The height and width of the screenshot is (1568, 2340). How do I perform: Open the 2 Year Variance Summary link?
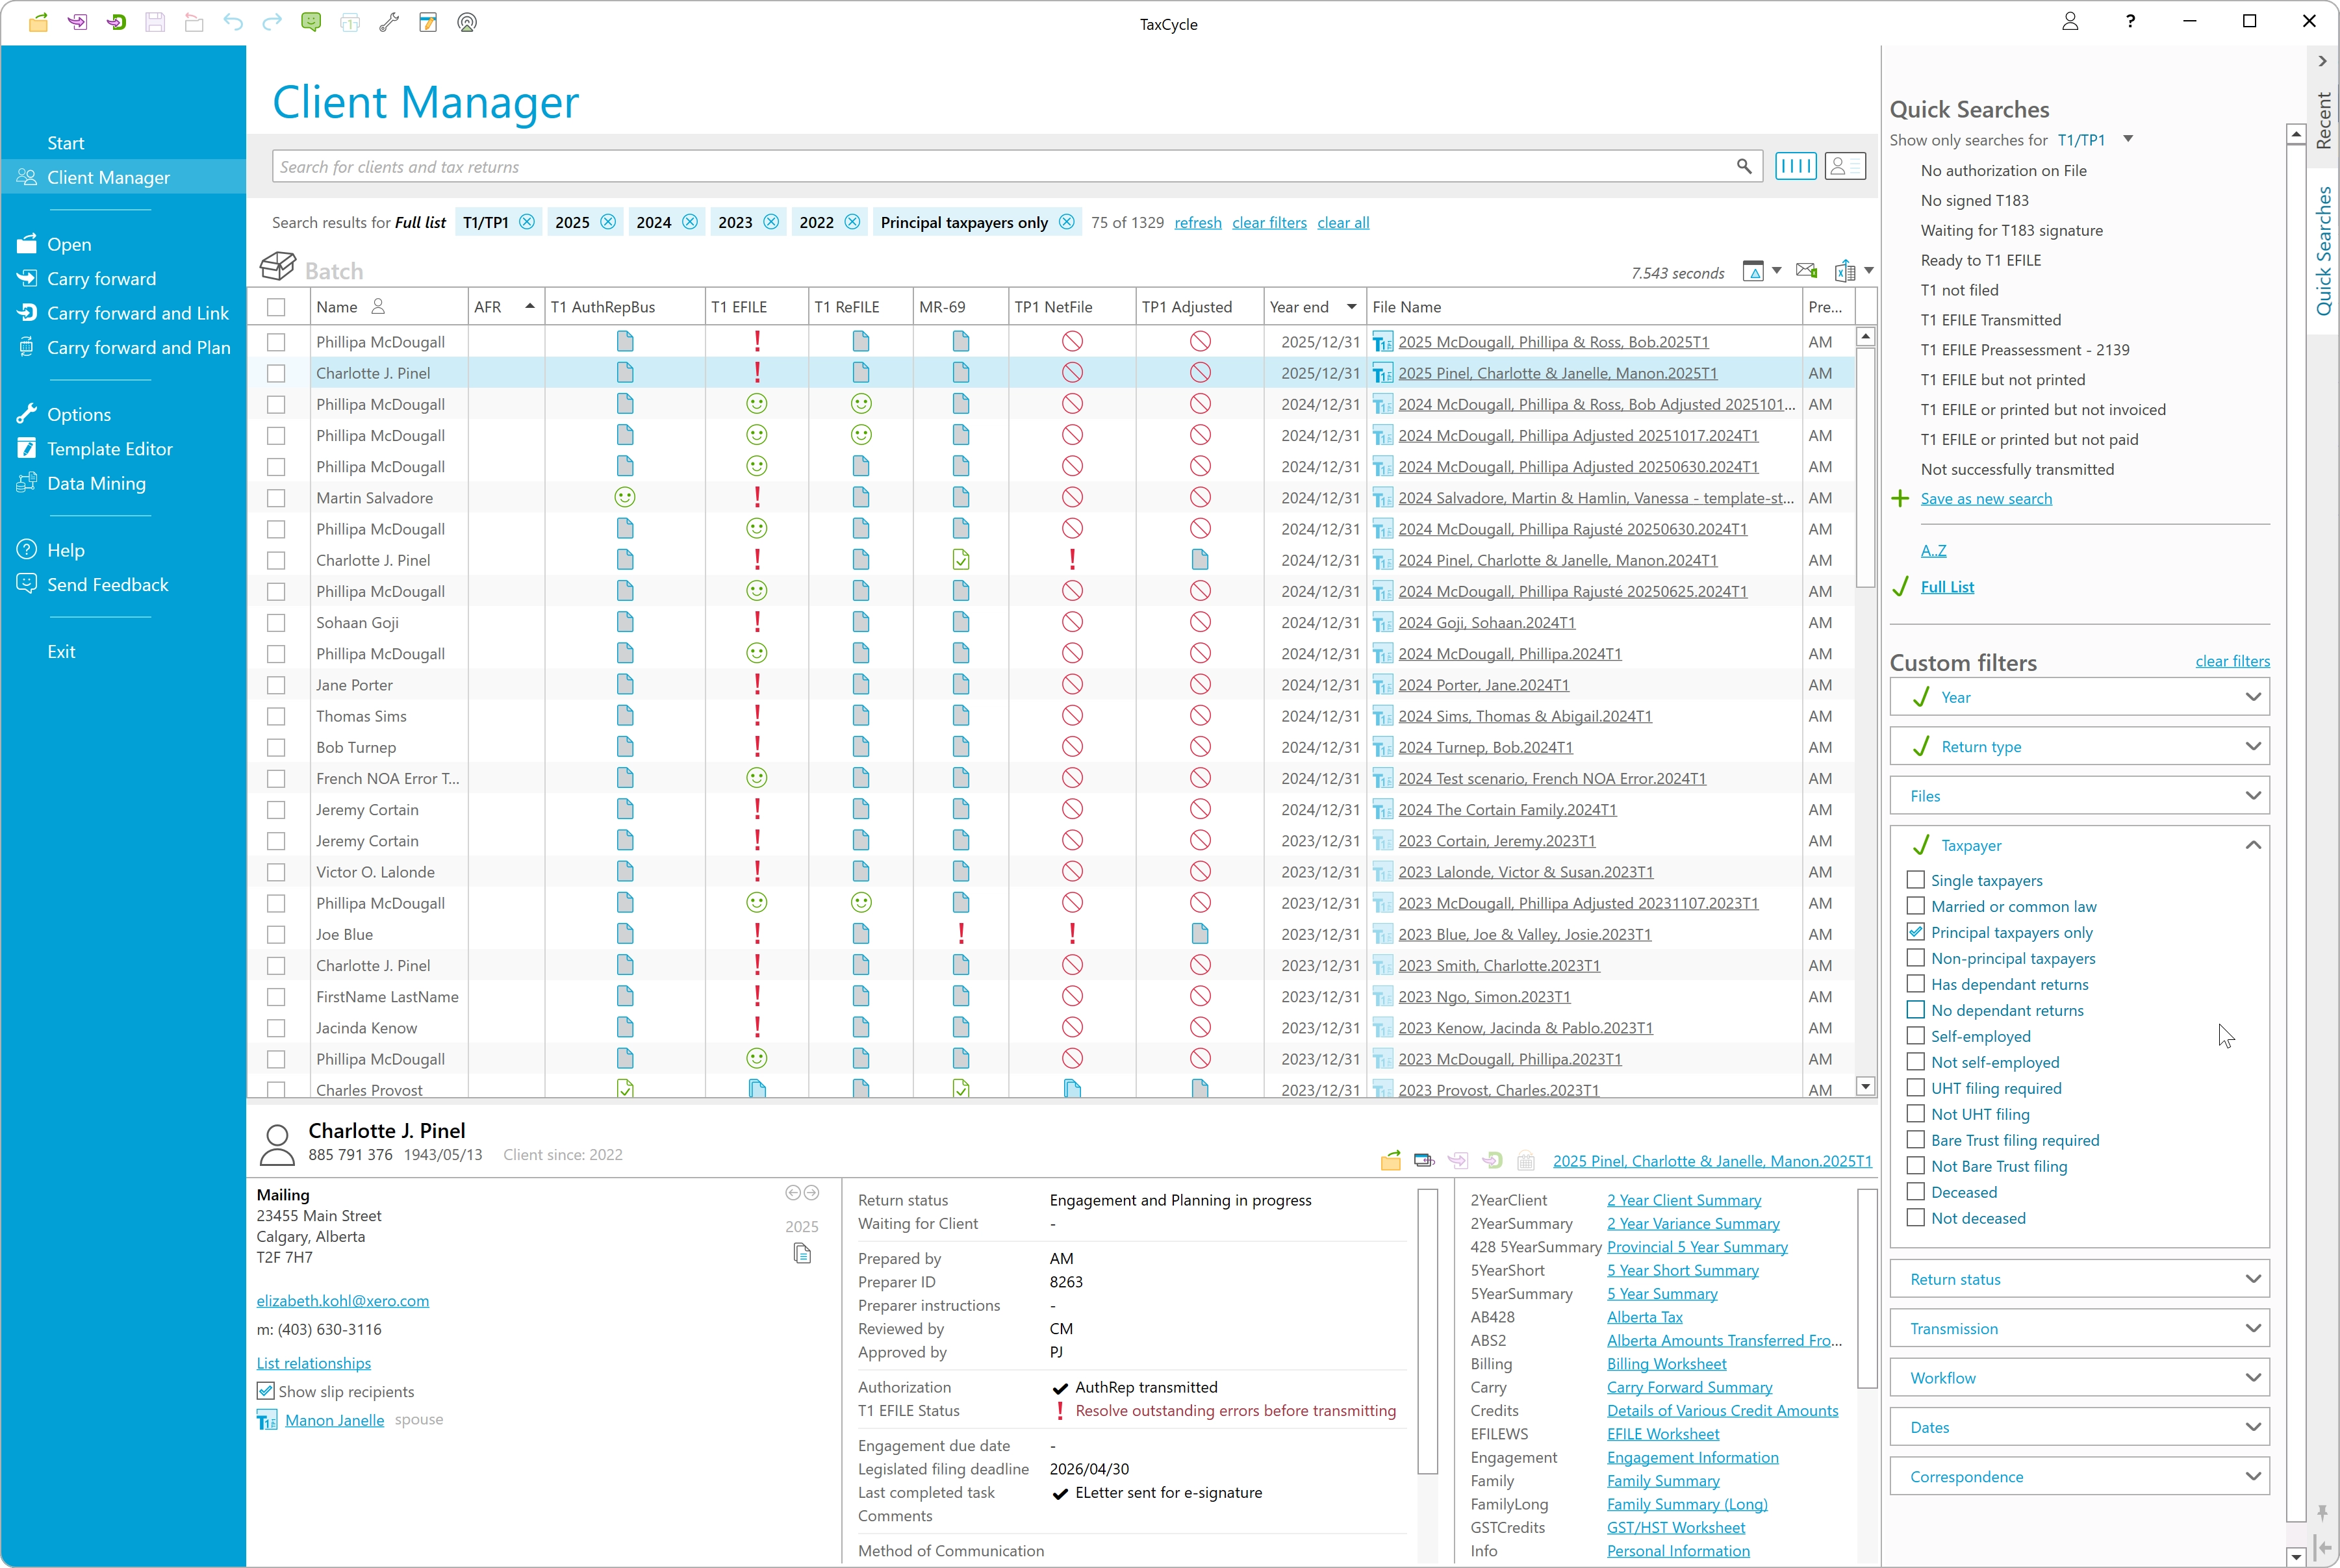point(1692,1223)
